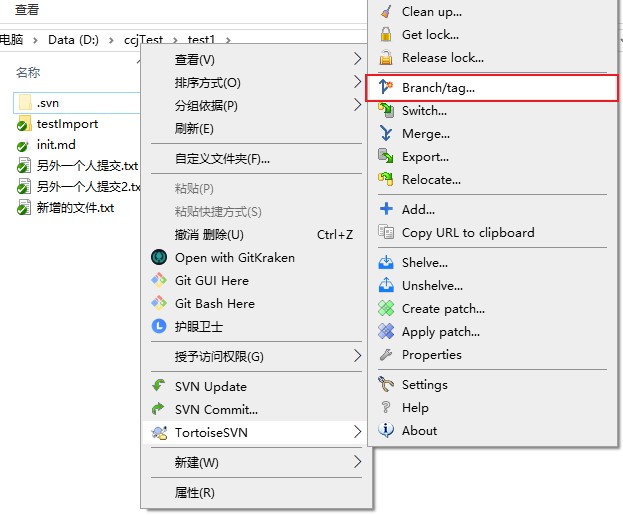The height and width of the screenshot is (515, 623).
Task: Click the Merge icon in the submenu
Action: [386, 134]
